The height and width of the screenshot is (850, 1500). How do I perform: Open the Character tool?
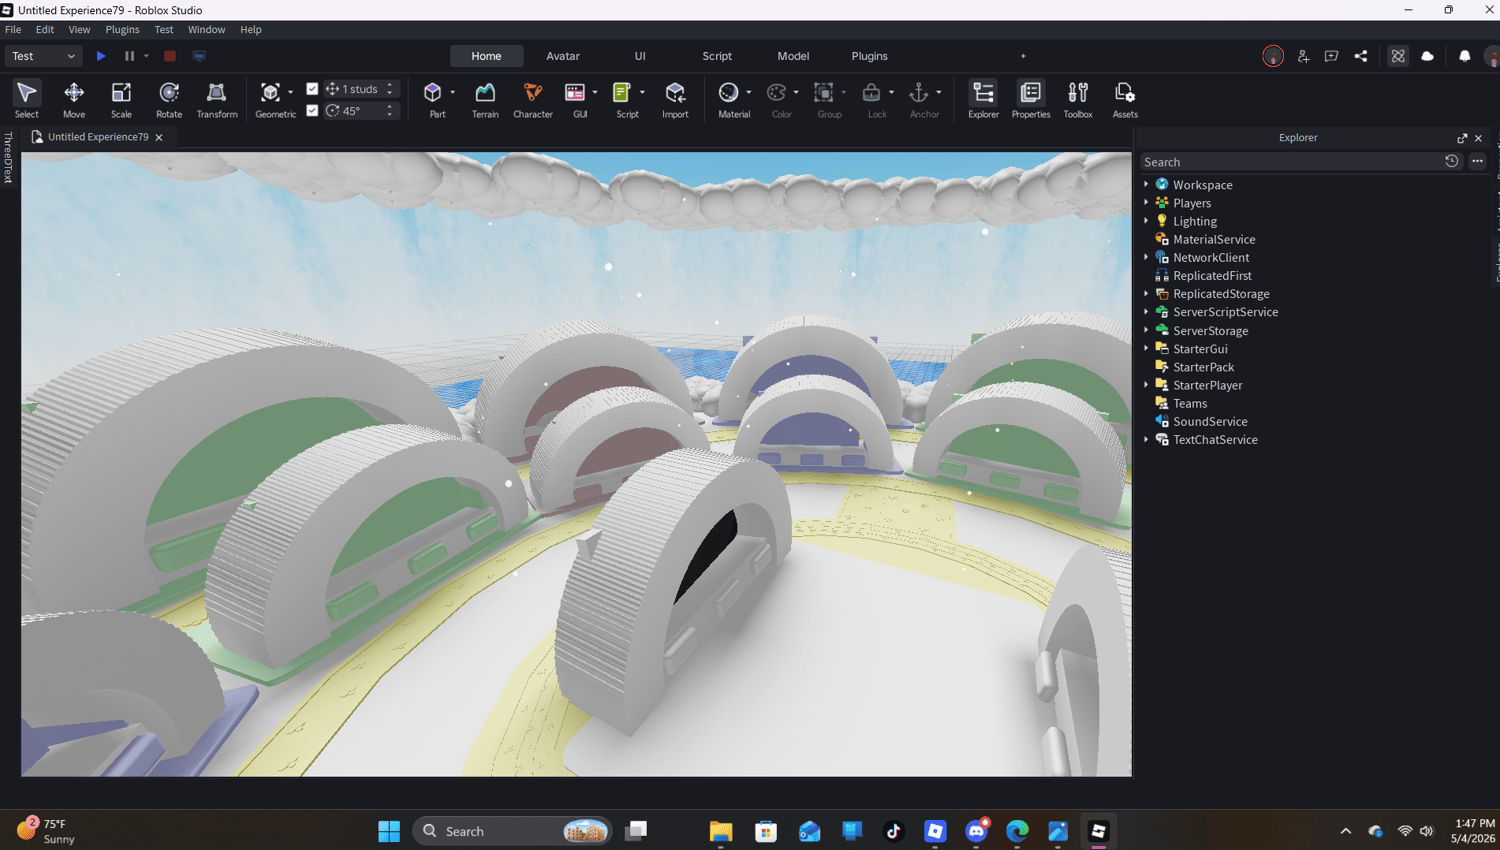click(x=533, y=99)
